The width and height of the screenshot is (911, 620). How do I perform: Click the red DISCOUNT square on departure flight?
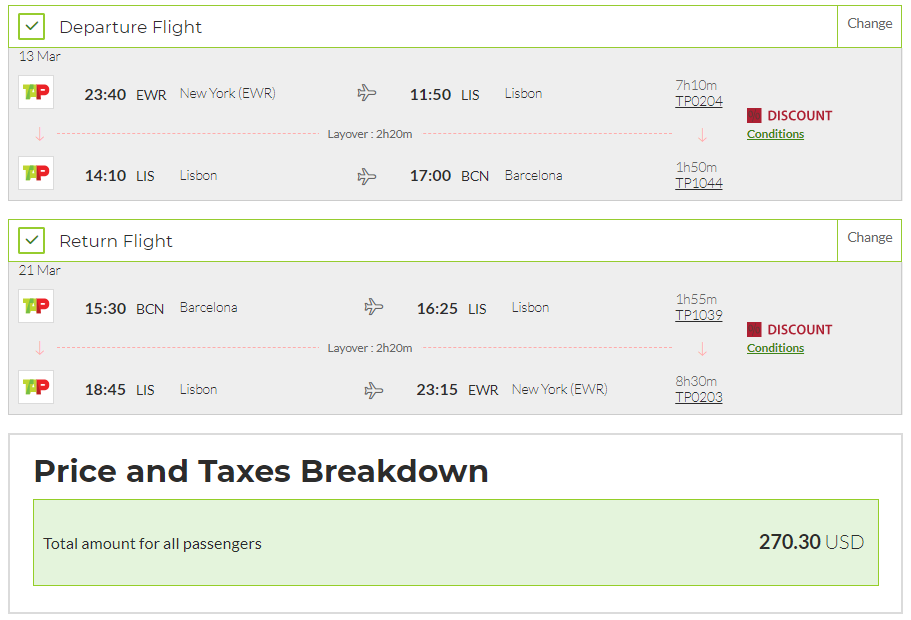(x=754, y=115)
